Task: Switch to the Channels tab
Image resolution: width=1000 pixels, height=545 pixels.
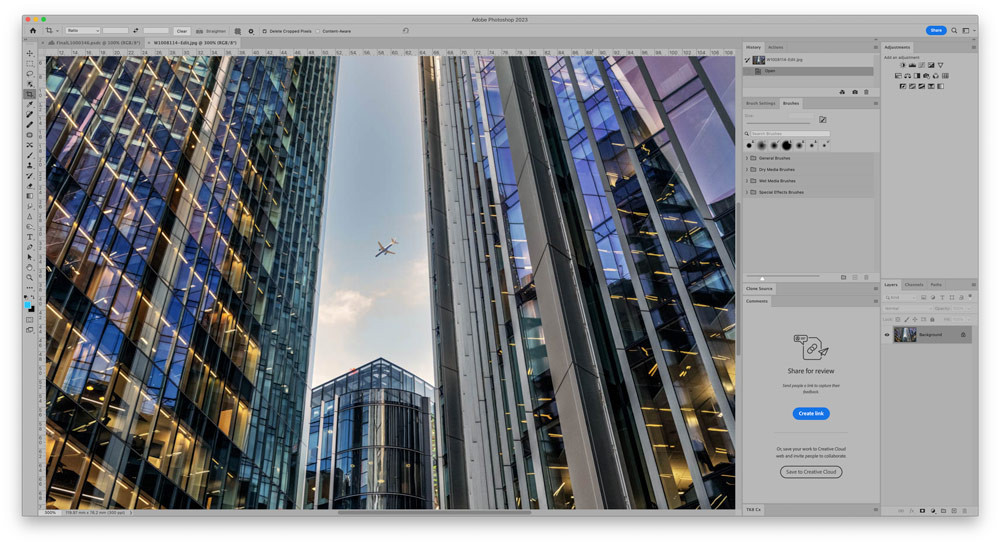Action: [913, 285]
